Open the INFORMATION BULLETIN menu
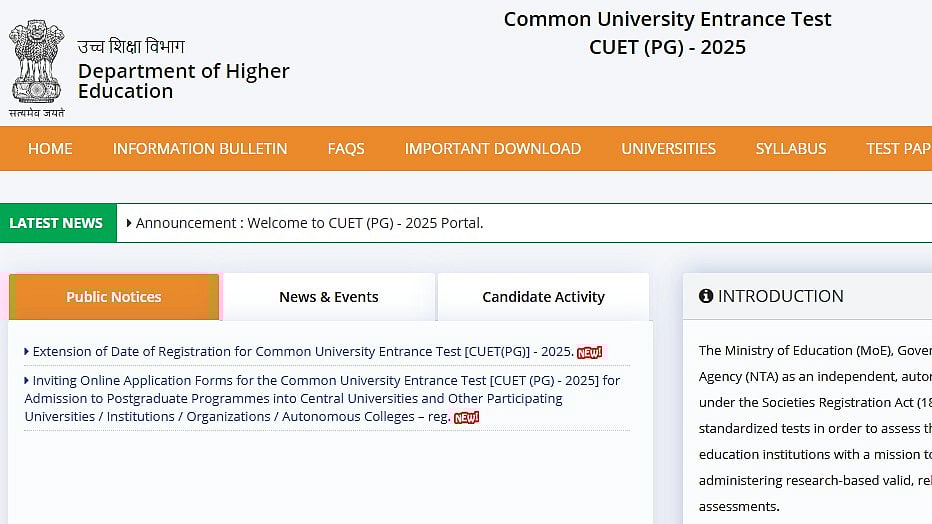This screenshot has width=932, height=524. point(200,148)
